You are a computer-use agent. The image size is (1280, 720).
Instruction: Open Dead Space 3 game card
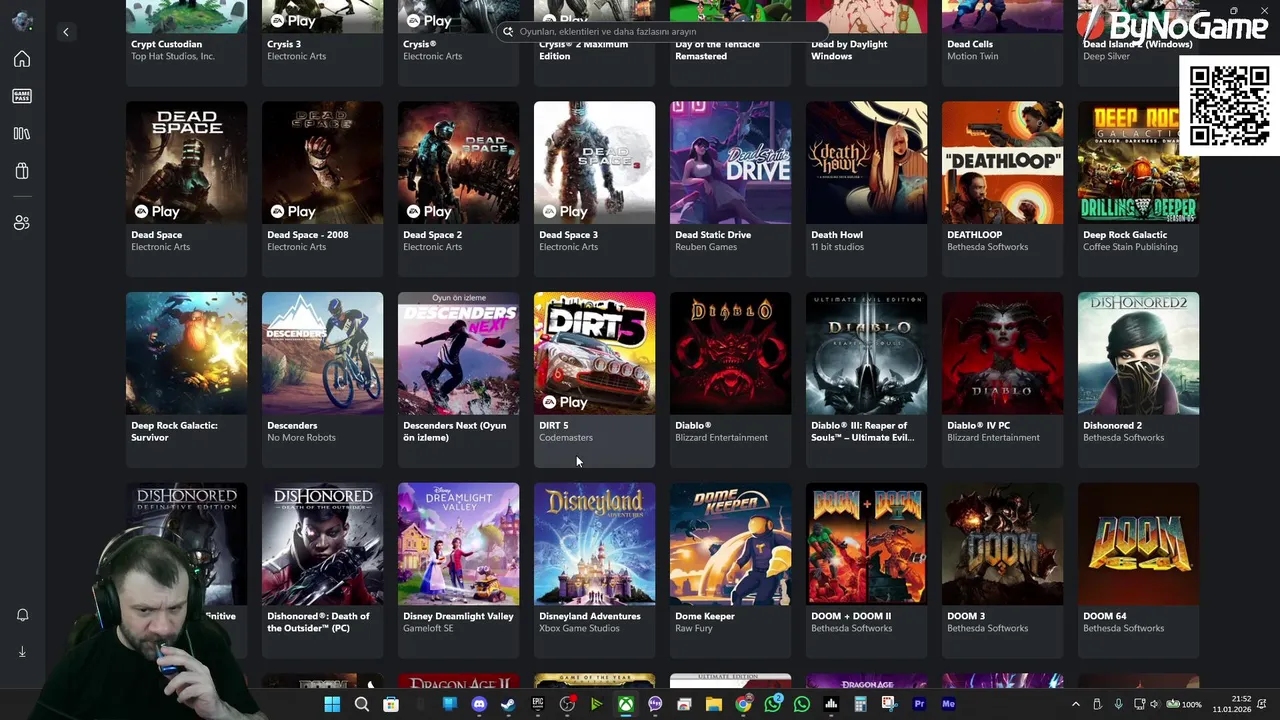click(594, 188)
